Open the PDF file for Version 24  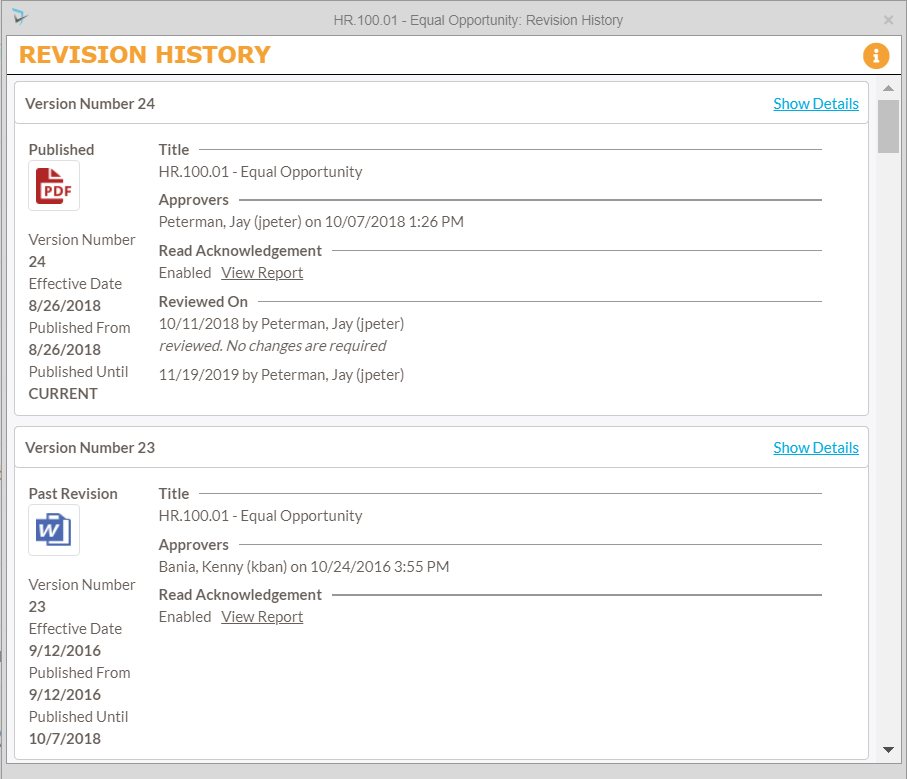[54, 186]
